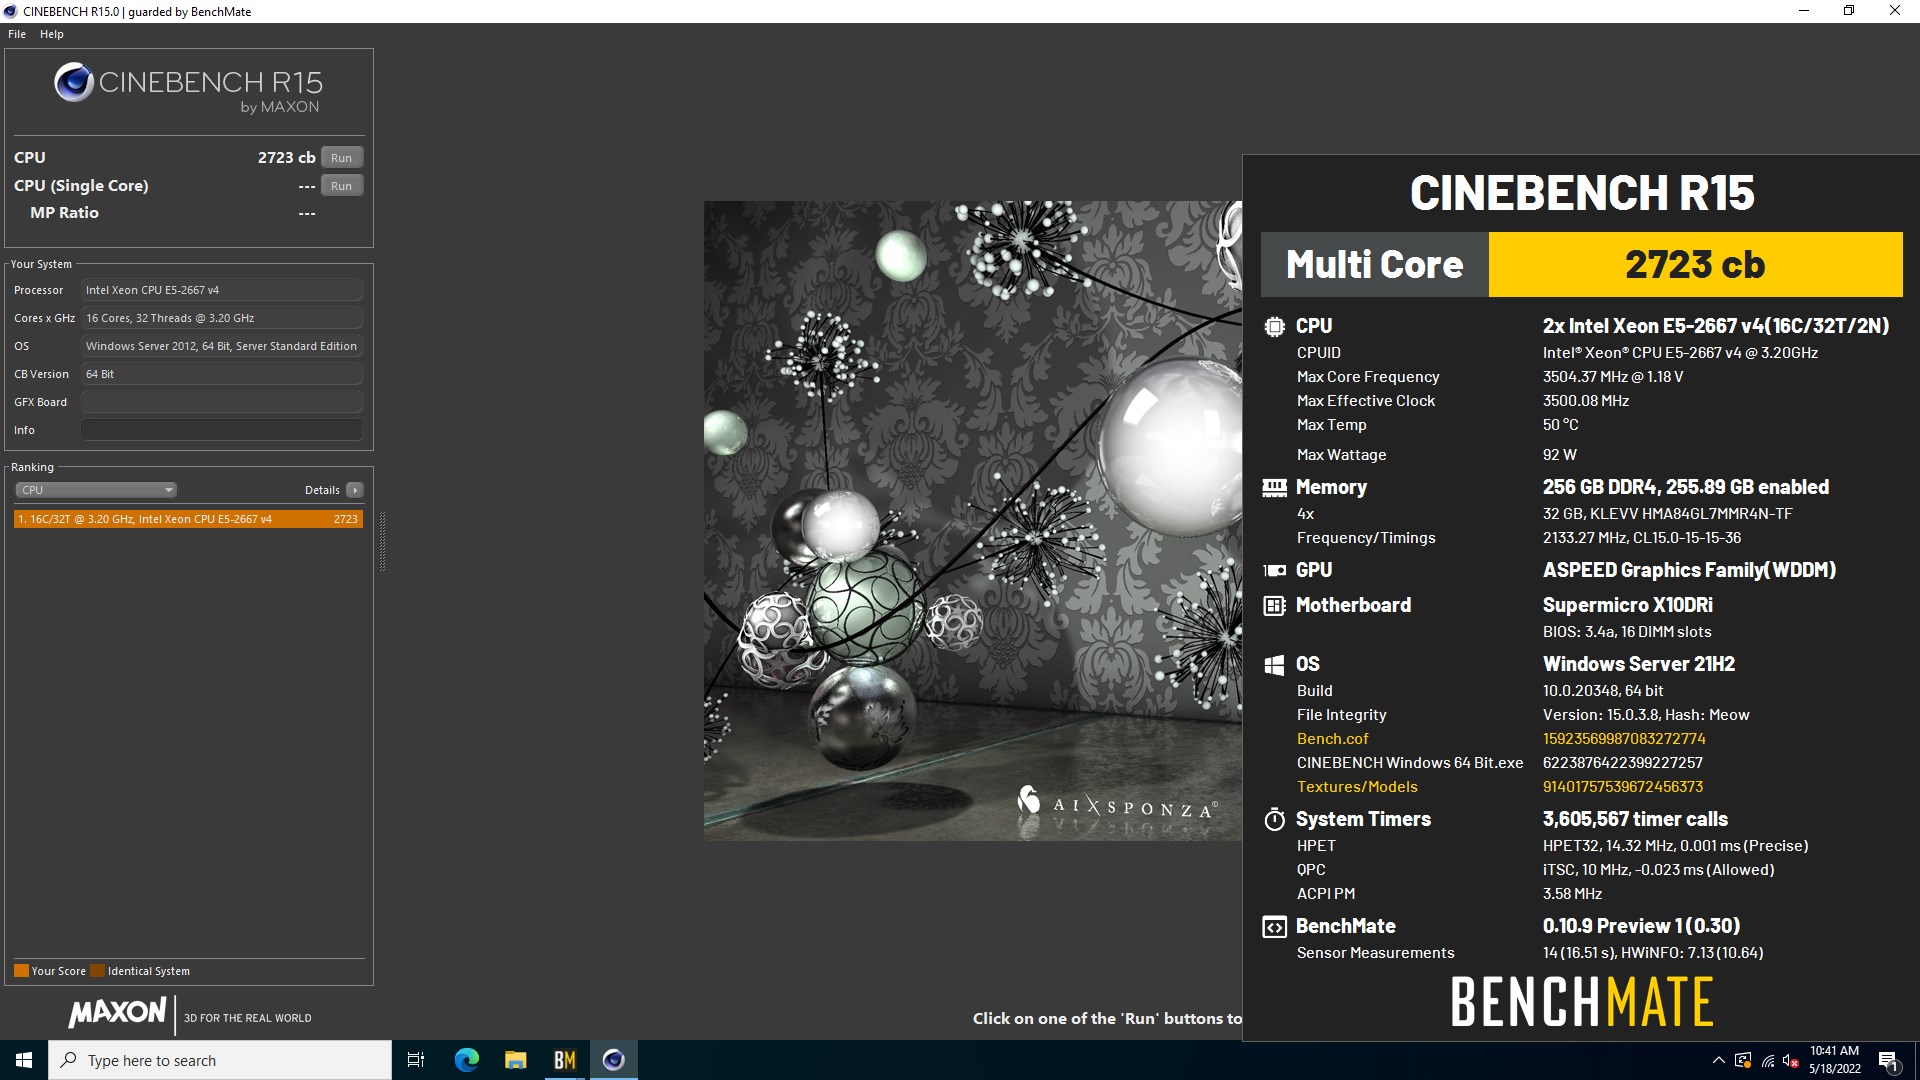Click the Your Score orange legend swatch
The height and width of the screenshot is (1080, 1920).
coord(21,971)
